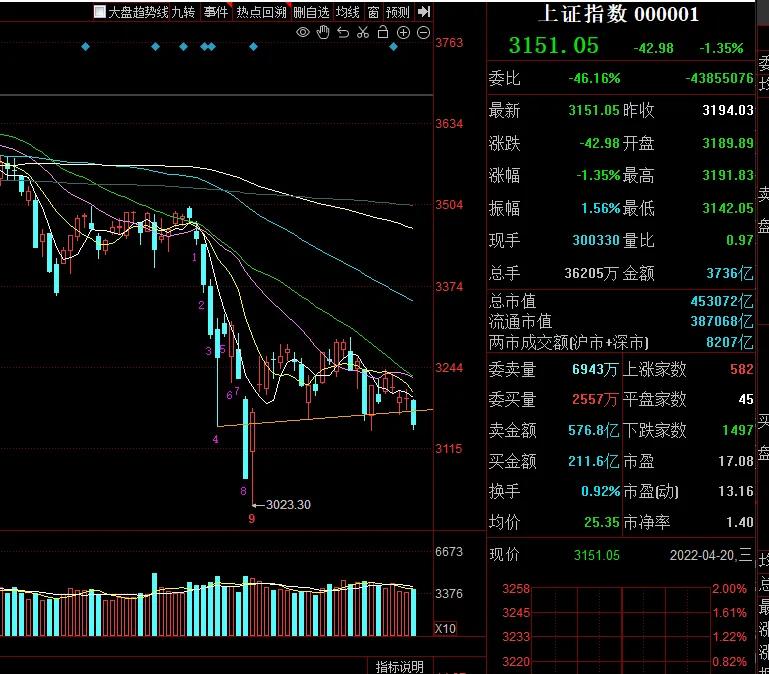Click the large 3151.05 index price
Screen dimensions: 769x674
pos(553,46)
